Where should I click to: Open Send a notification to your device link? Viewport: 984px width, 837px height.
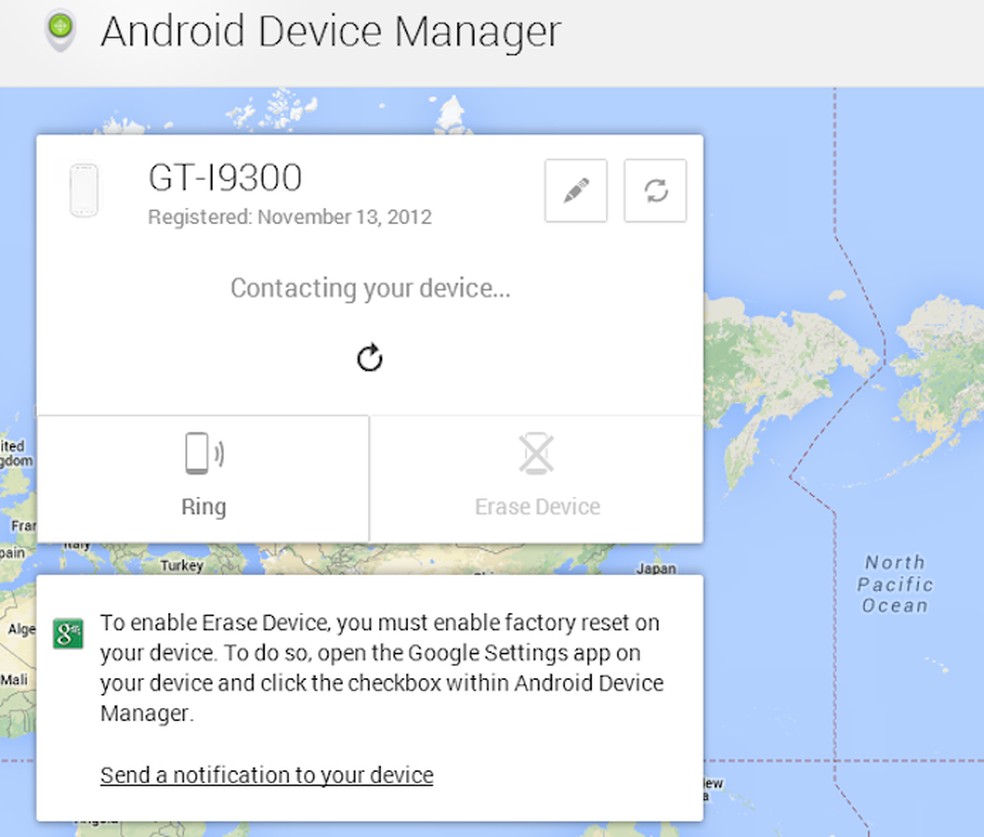coord(265,775)
